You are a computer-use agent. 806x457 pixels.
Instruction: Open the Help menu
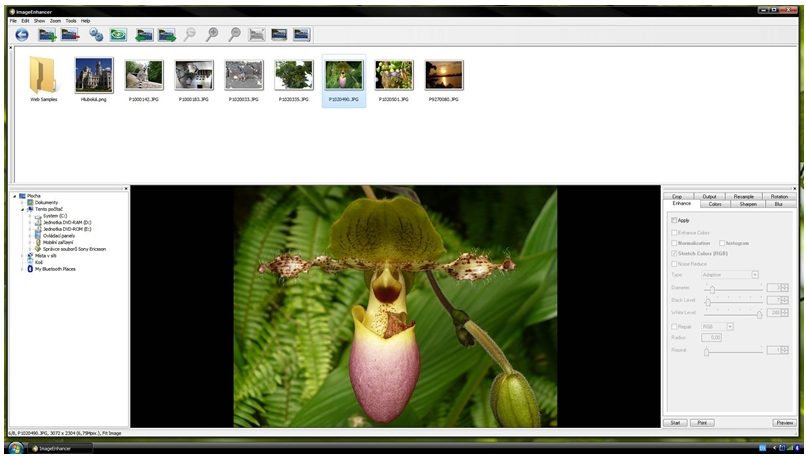coord(85,21)
